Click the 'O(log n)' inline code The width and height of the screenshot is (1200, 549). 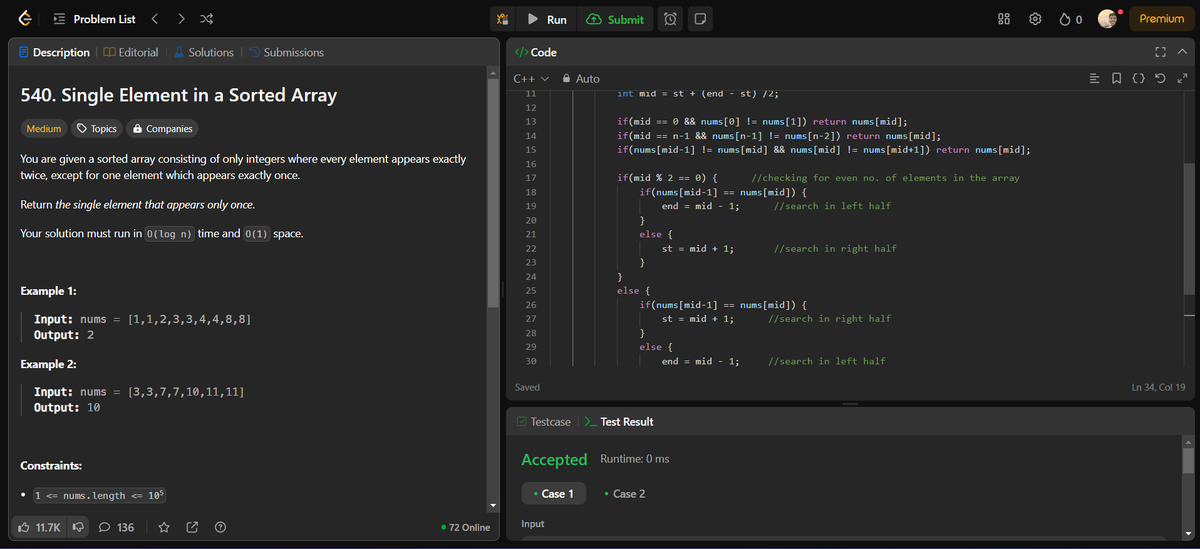169,234
